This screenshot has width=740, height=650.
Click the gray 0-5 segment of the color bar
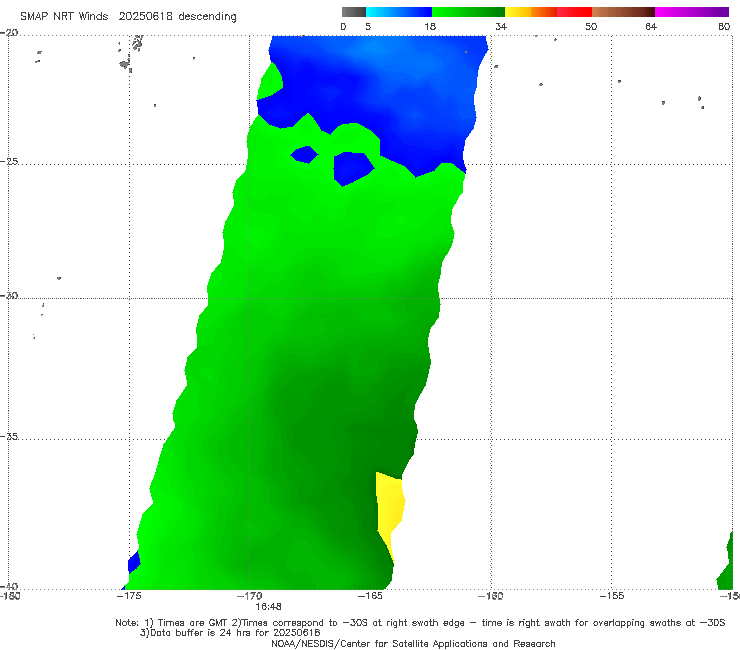(354, 12)
